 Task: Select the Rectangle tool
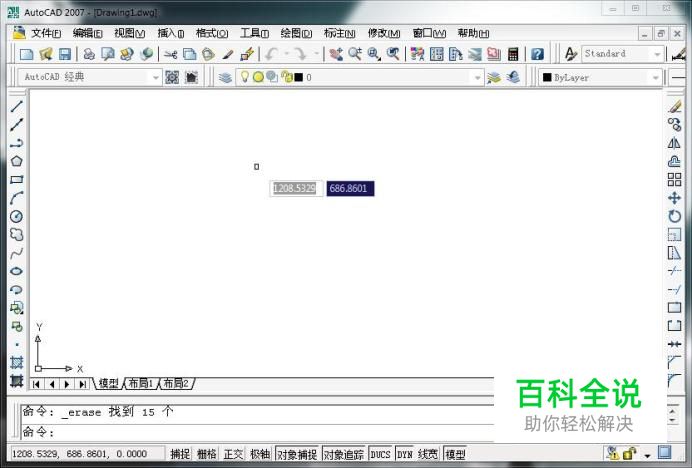(x=17, y=179)
